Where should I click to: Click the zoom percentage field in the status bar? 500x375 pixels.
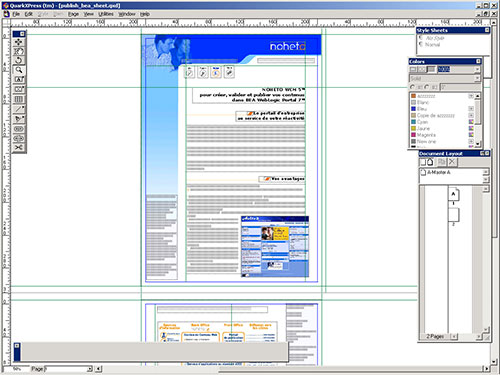(17, 369)
